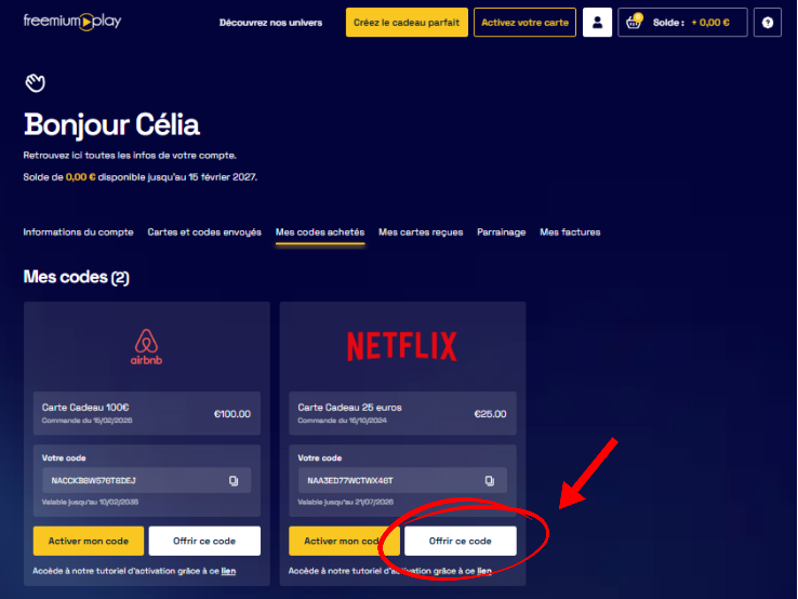Click the waving hand icon
The height and width of the screenshot is (599, 798).
click(x=35, y=82)
